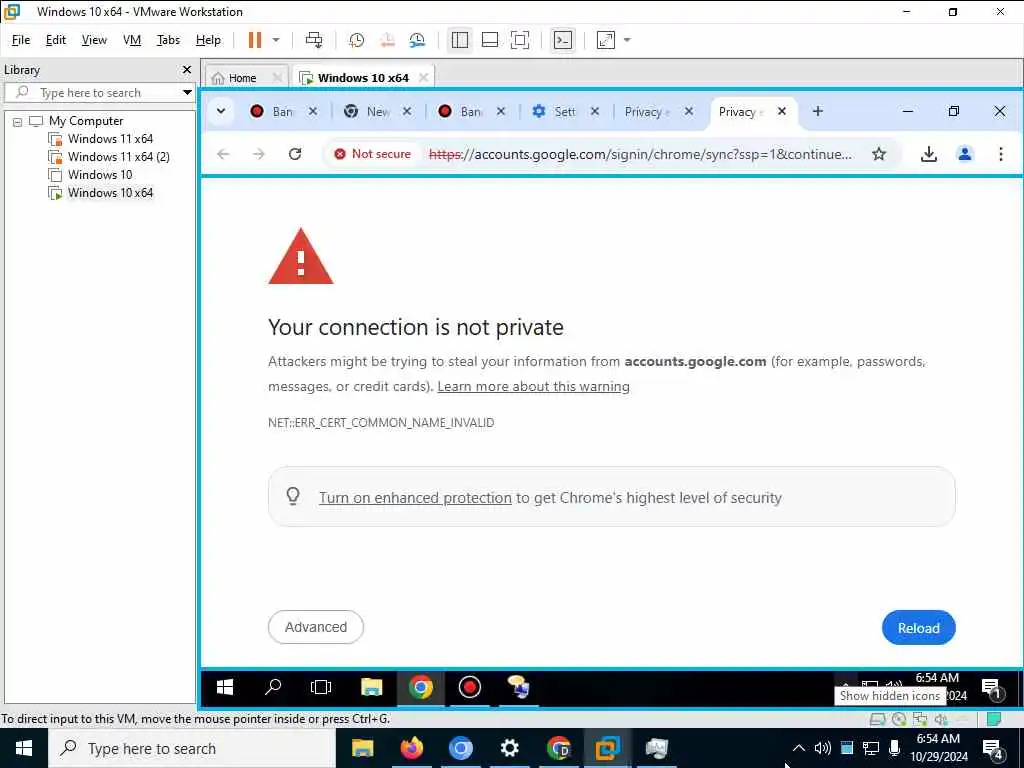
Task: Open the power options dropdown next to pause
Action: (x=276, y=40)
